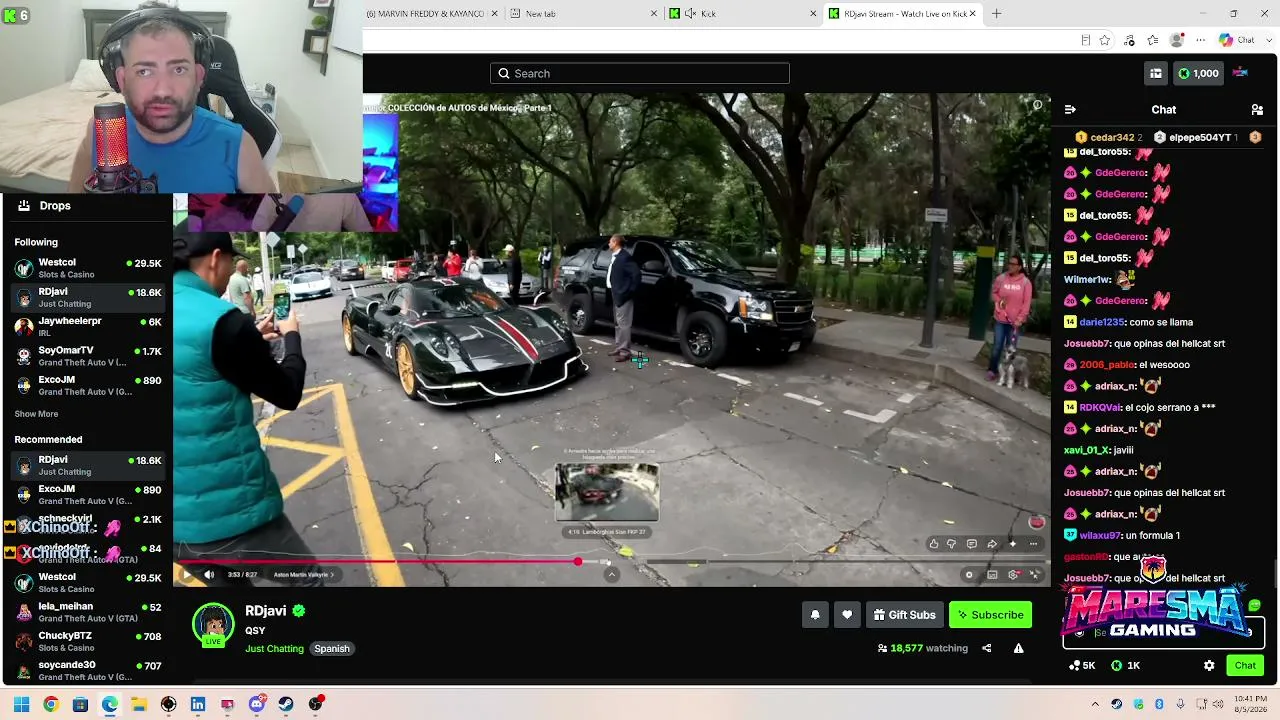Expand the Following list with Show More
The width and height of the screenshot is (1280, 720).
pyautogui.click(x=36, y=414)
